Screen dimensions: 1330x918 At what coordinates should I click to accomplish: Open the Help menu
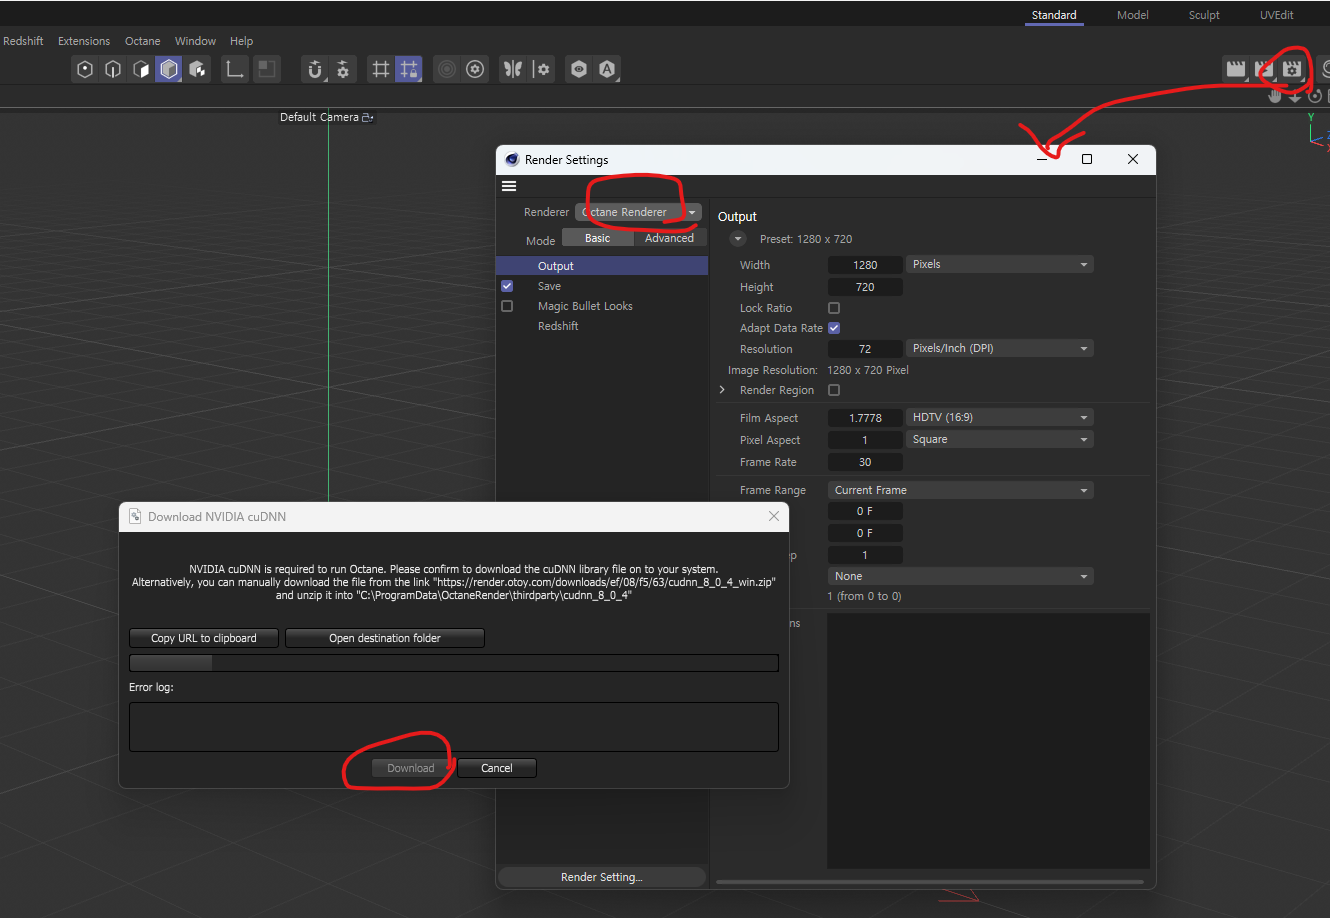[x=241, y=41]
